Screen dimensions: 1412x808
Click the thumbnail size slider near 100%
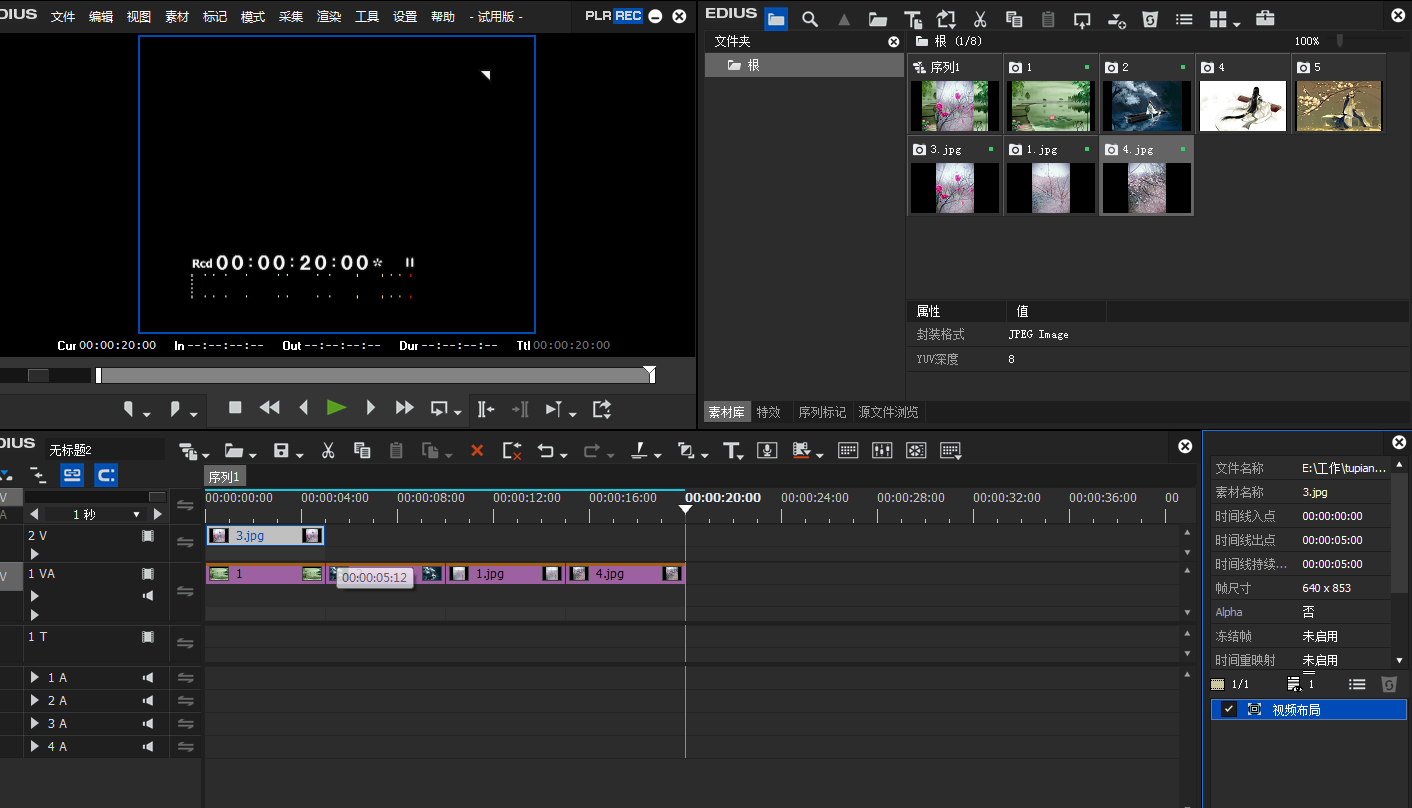(x=1339, y=41)
